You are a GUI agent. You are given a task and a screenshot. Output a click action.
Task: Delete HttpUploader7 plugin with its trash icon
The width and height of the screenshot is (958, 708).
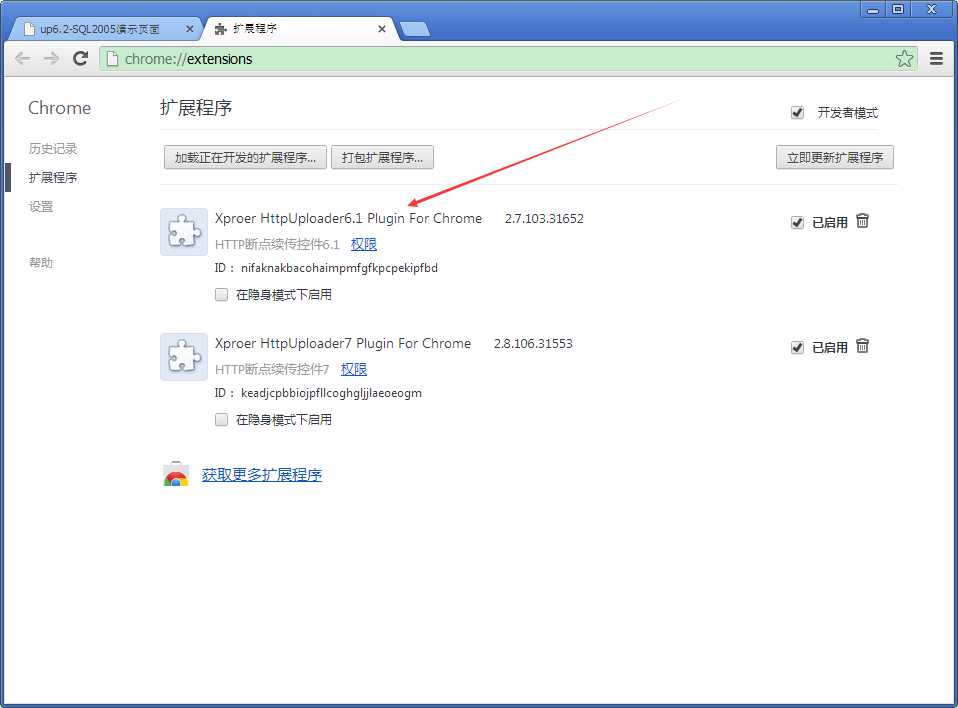tap(862, 346)
